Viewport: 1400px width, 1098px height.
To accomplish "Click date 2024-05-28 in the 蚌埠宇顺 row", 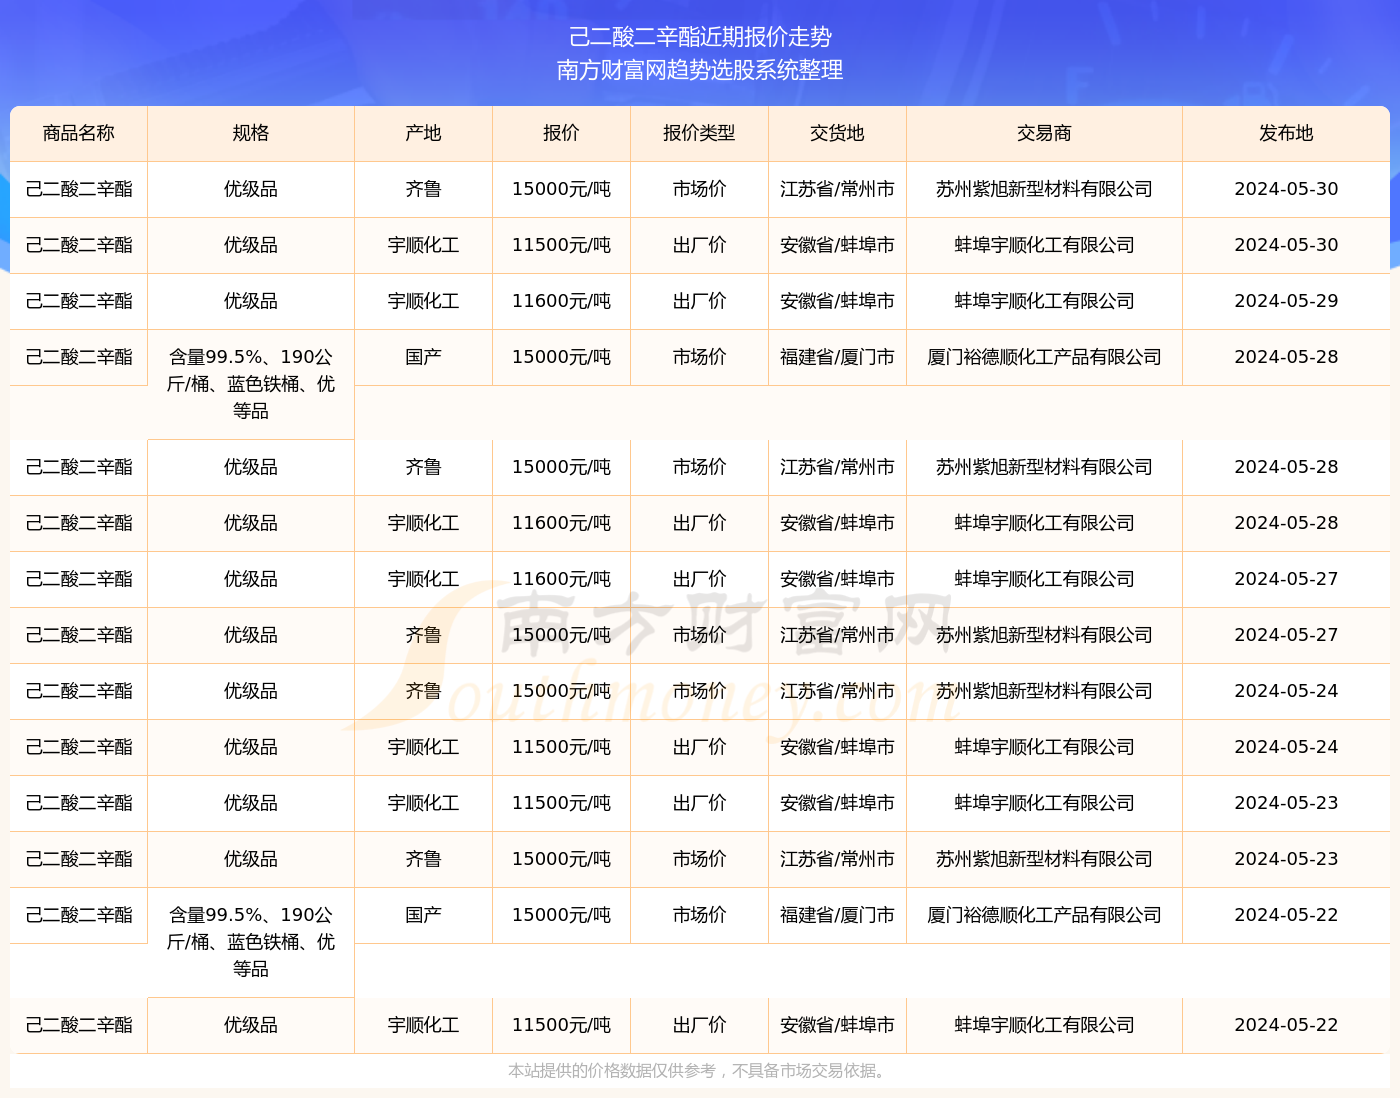I will coord(1286,523).
